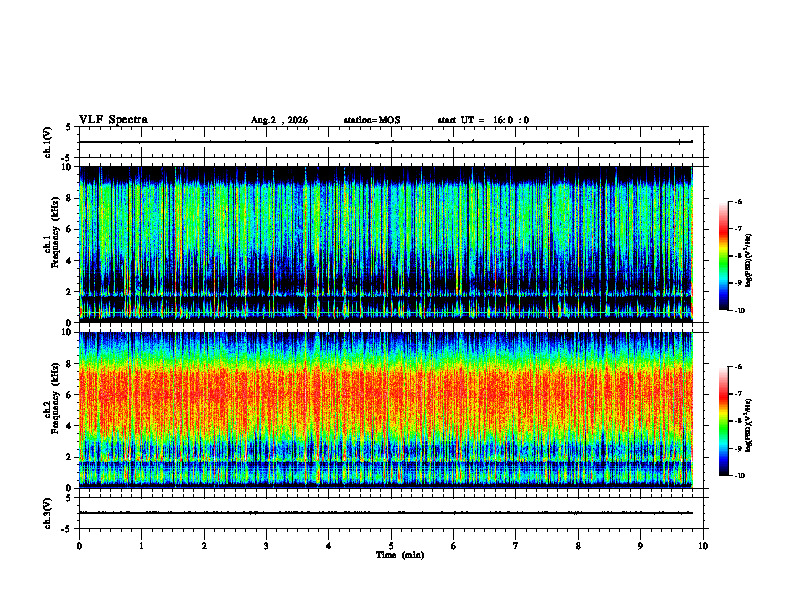This screenshot has width=792, height=612.
Task: Click the ch.1 spectrogram color scale bar
Action: click(723, 256)
